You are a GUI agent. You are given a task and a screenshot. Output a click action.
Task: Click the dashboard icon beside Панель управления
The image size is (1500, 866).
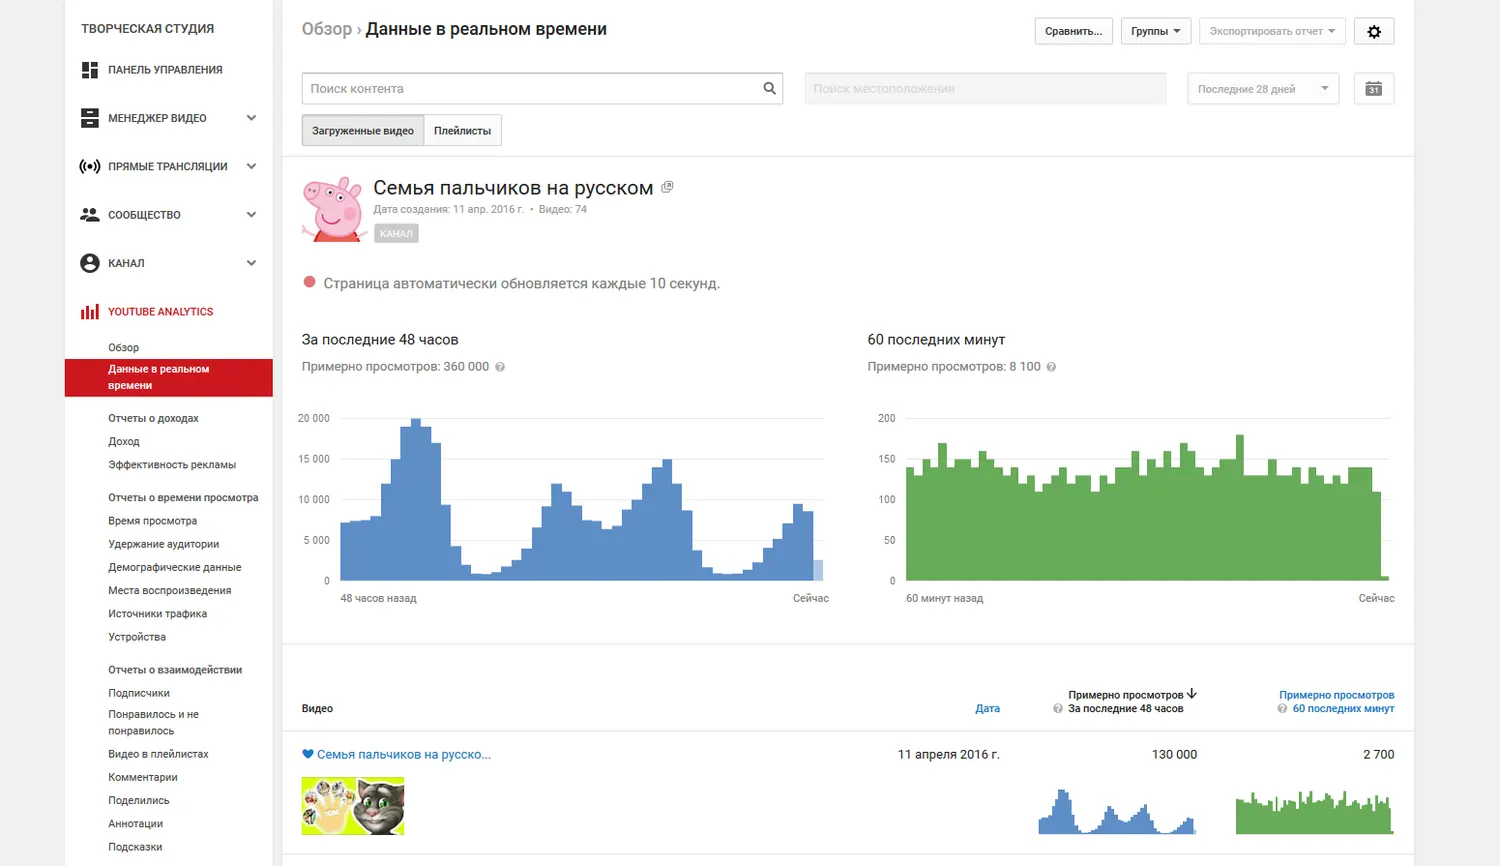tap(90, 70)
